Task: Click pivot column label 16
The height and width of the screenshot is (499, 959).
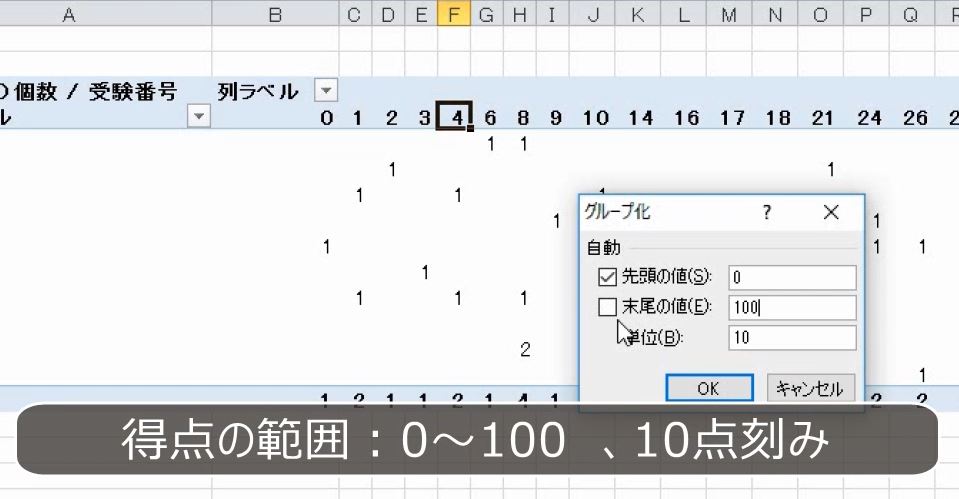Action: click(687, 117)
